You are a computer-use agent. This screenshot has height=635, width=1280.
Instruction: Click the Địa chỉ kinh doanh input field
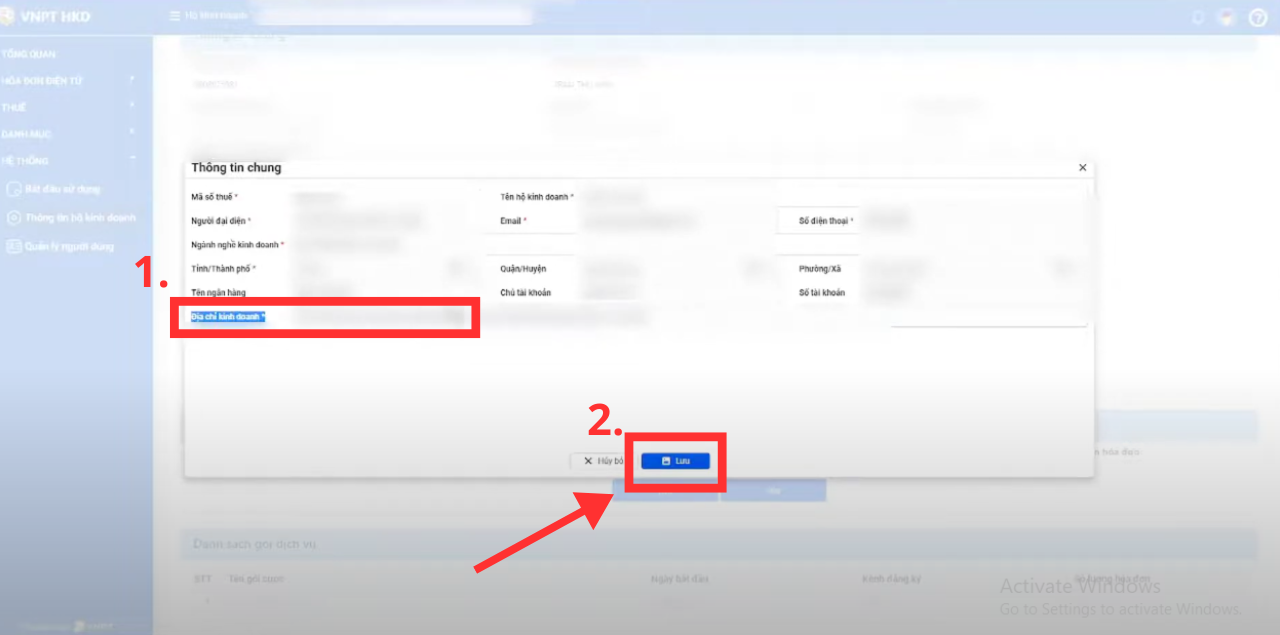click(370, 317)
